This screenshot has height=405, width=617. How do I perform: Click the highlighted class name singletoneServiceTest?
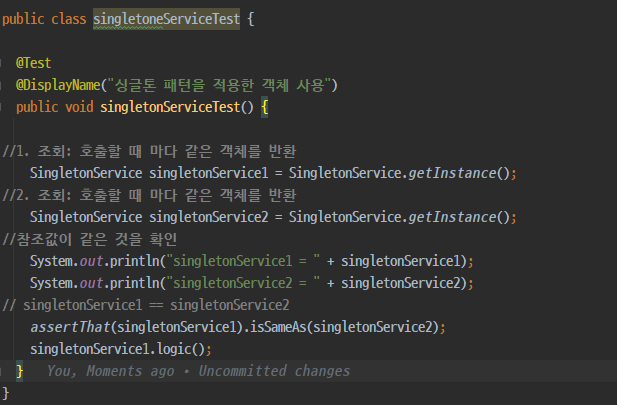tap(166, 19)
